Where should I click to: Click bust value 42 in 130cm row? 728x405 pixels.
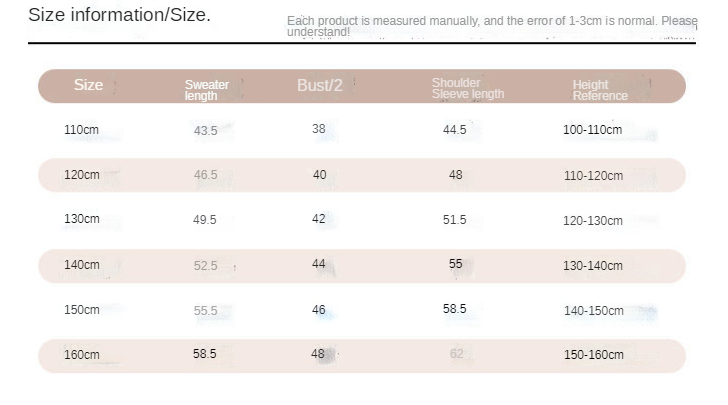coord(319,219)
